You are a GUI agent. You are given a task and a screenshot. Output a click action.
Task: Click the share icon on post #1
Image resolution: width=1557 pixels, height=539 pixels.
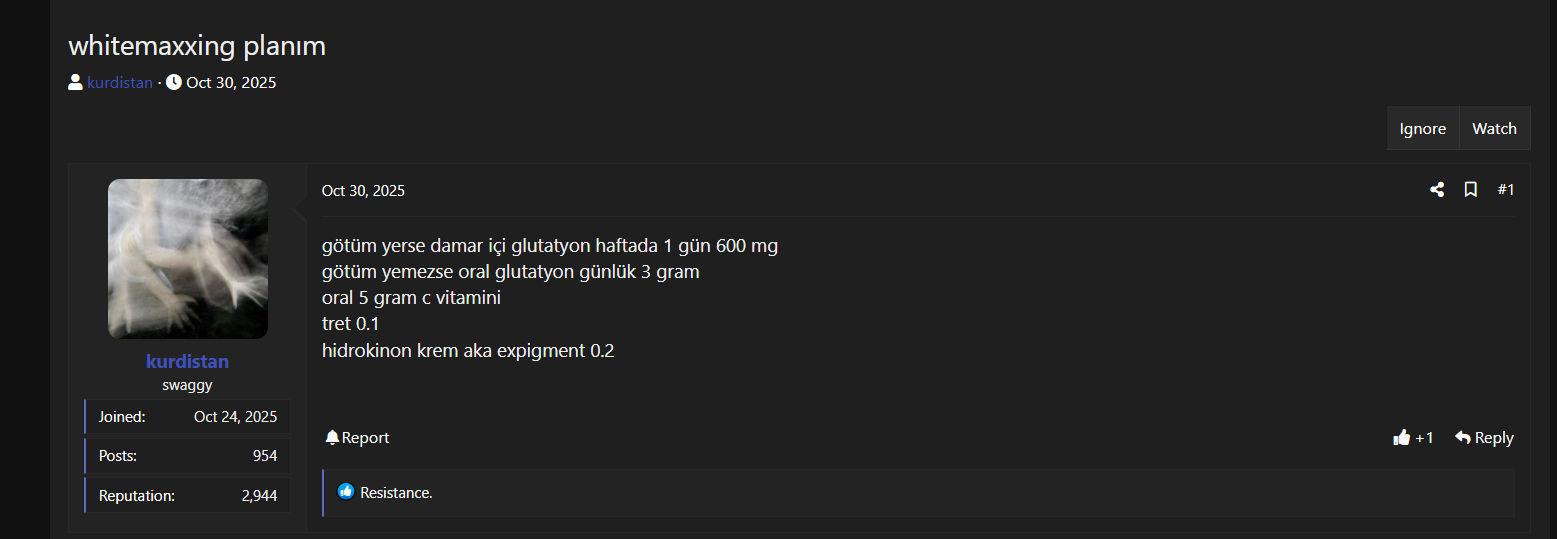(1437, 190)
